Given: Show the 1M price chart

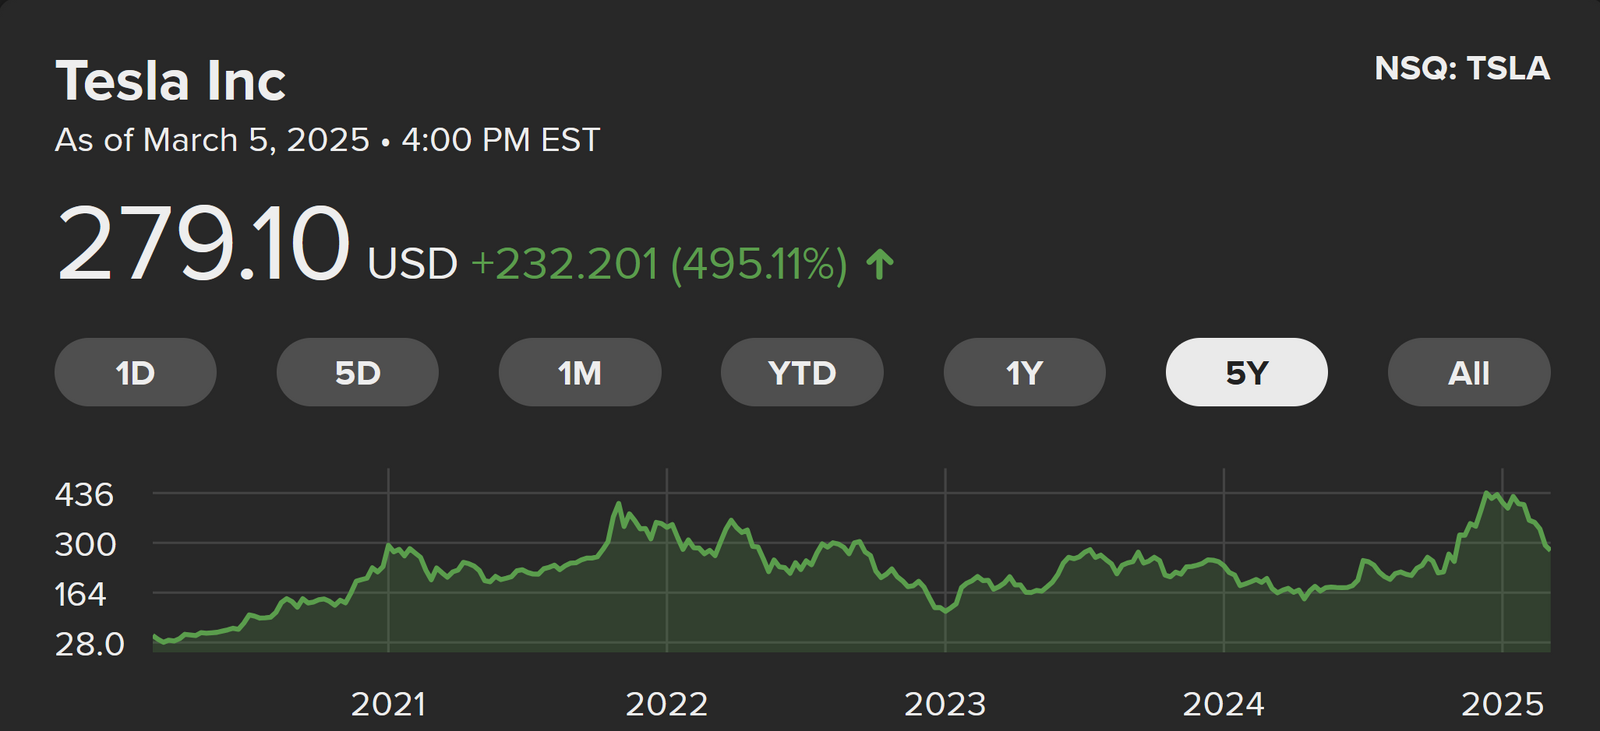Looking at the screenshot, I should (580, 373).
